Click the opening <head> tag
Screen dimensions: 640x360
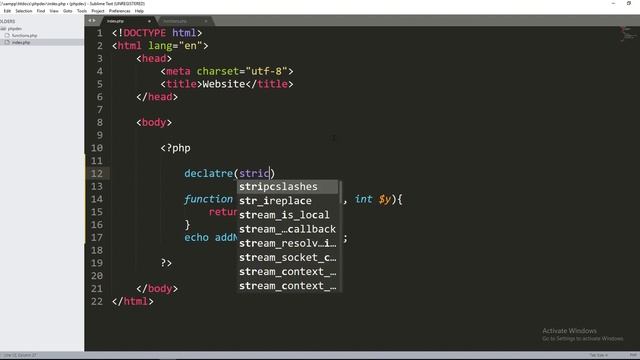154,58
